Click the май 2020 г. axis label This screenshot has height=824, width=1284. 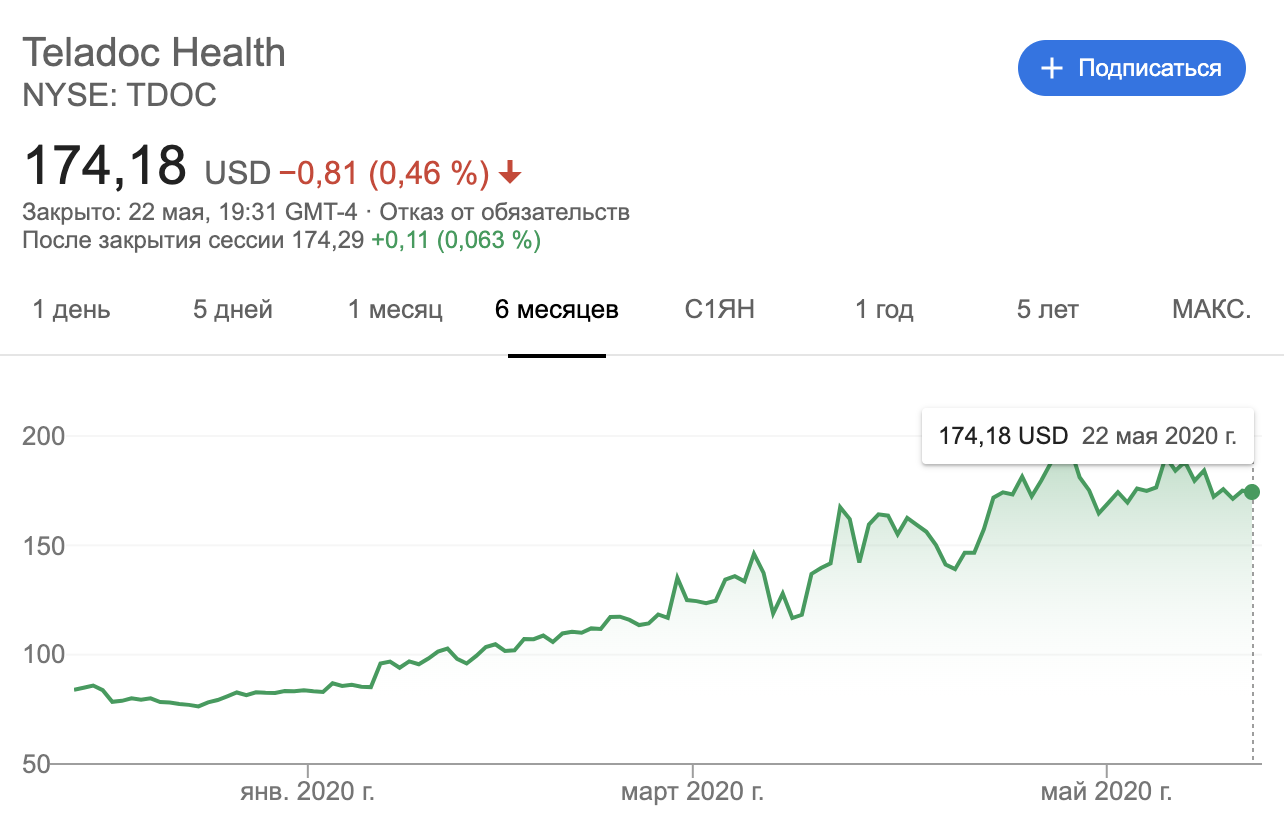1107,793
